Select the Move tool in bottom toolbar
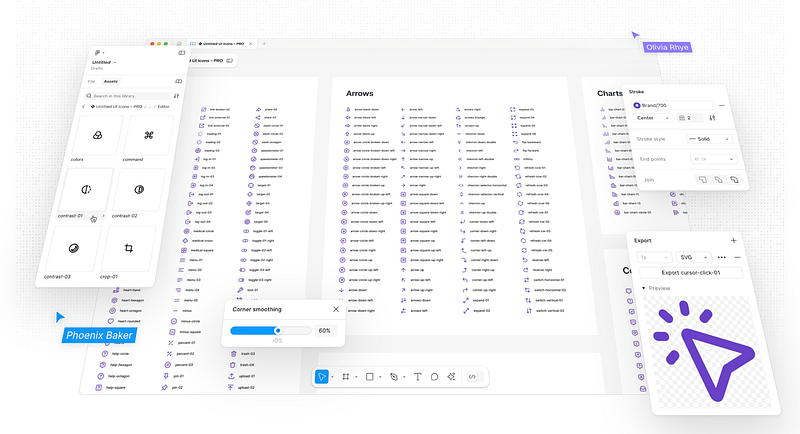The image size is (800, 434). (x=321, y=377)
